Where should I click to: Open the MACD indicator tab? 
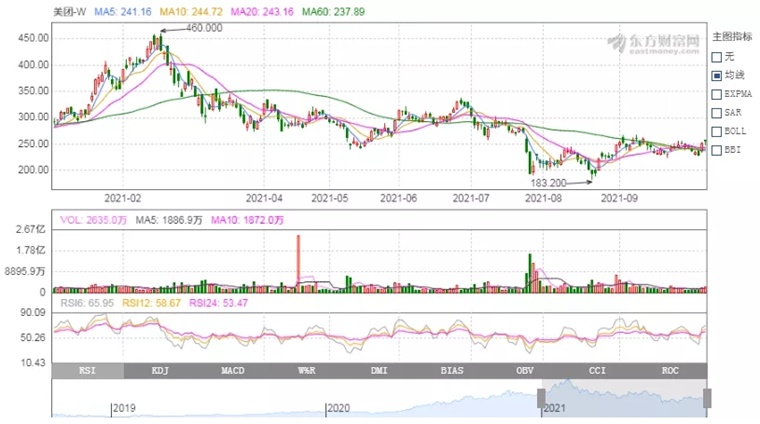click(233, 371)
